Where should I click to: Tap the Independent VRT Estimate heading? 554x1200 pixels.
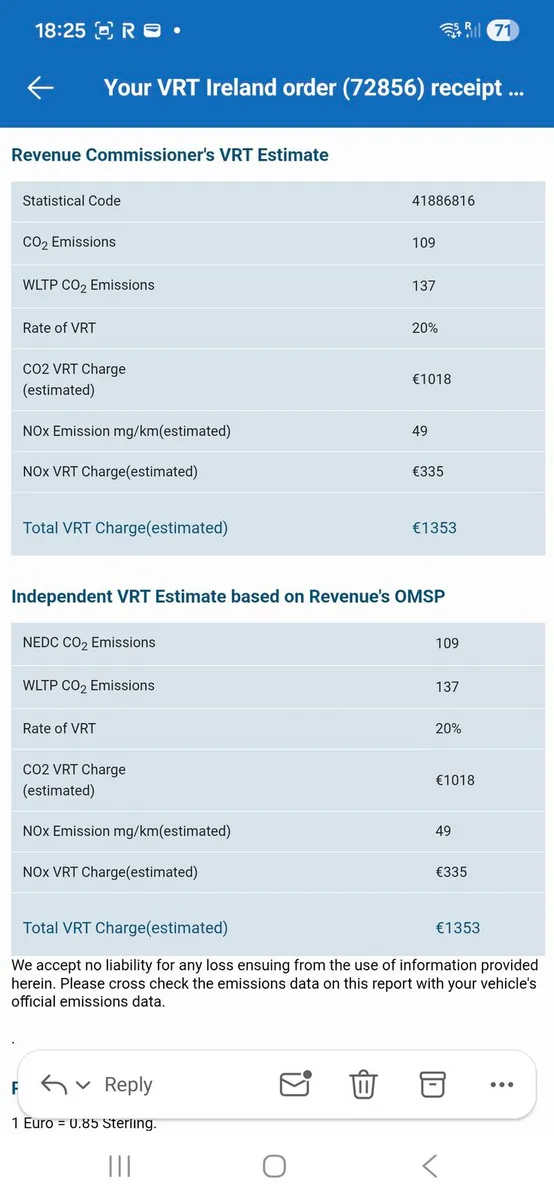click(228, 596)
